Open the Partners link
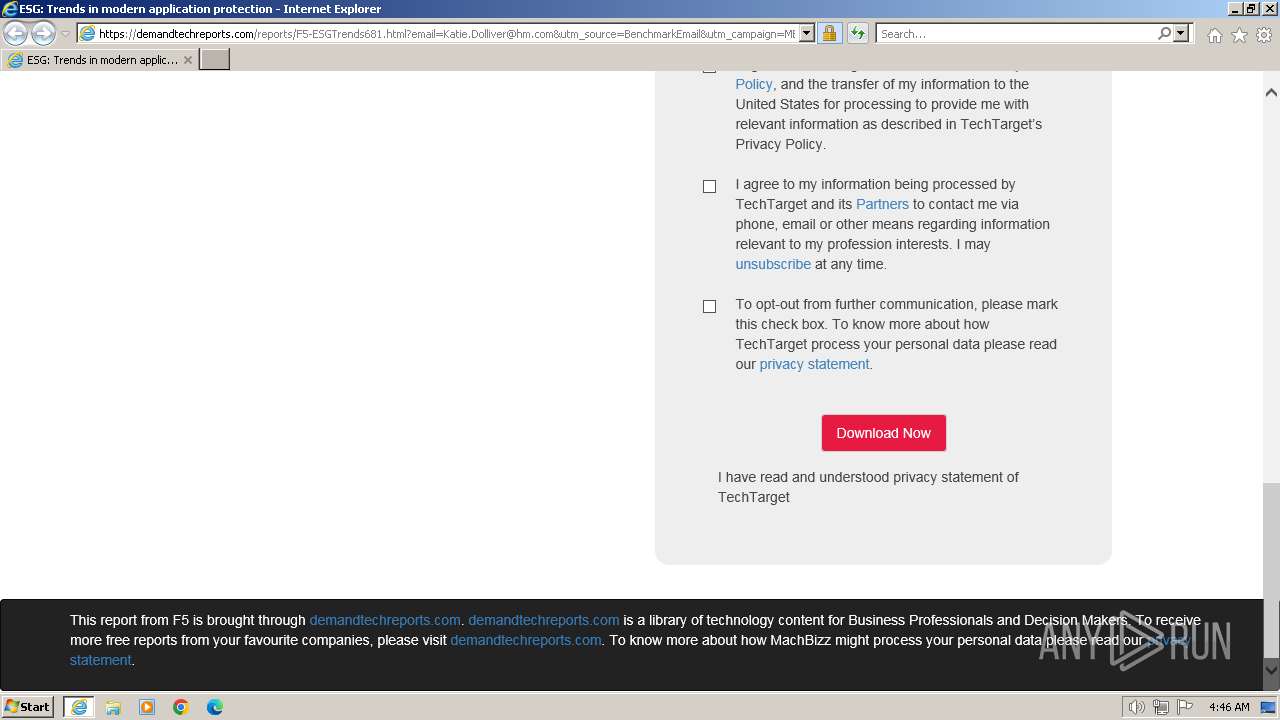 882,204
